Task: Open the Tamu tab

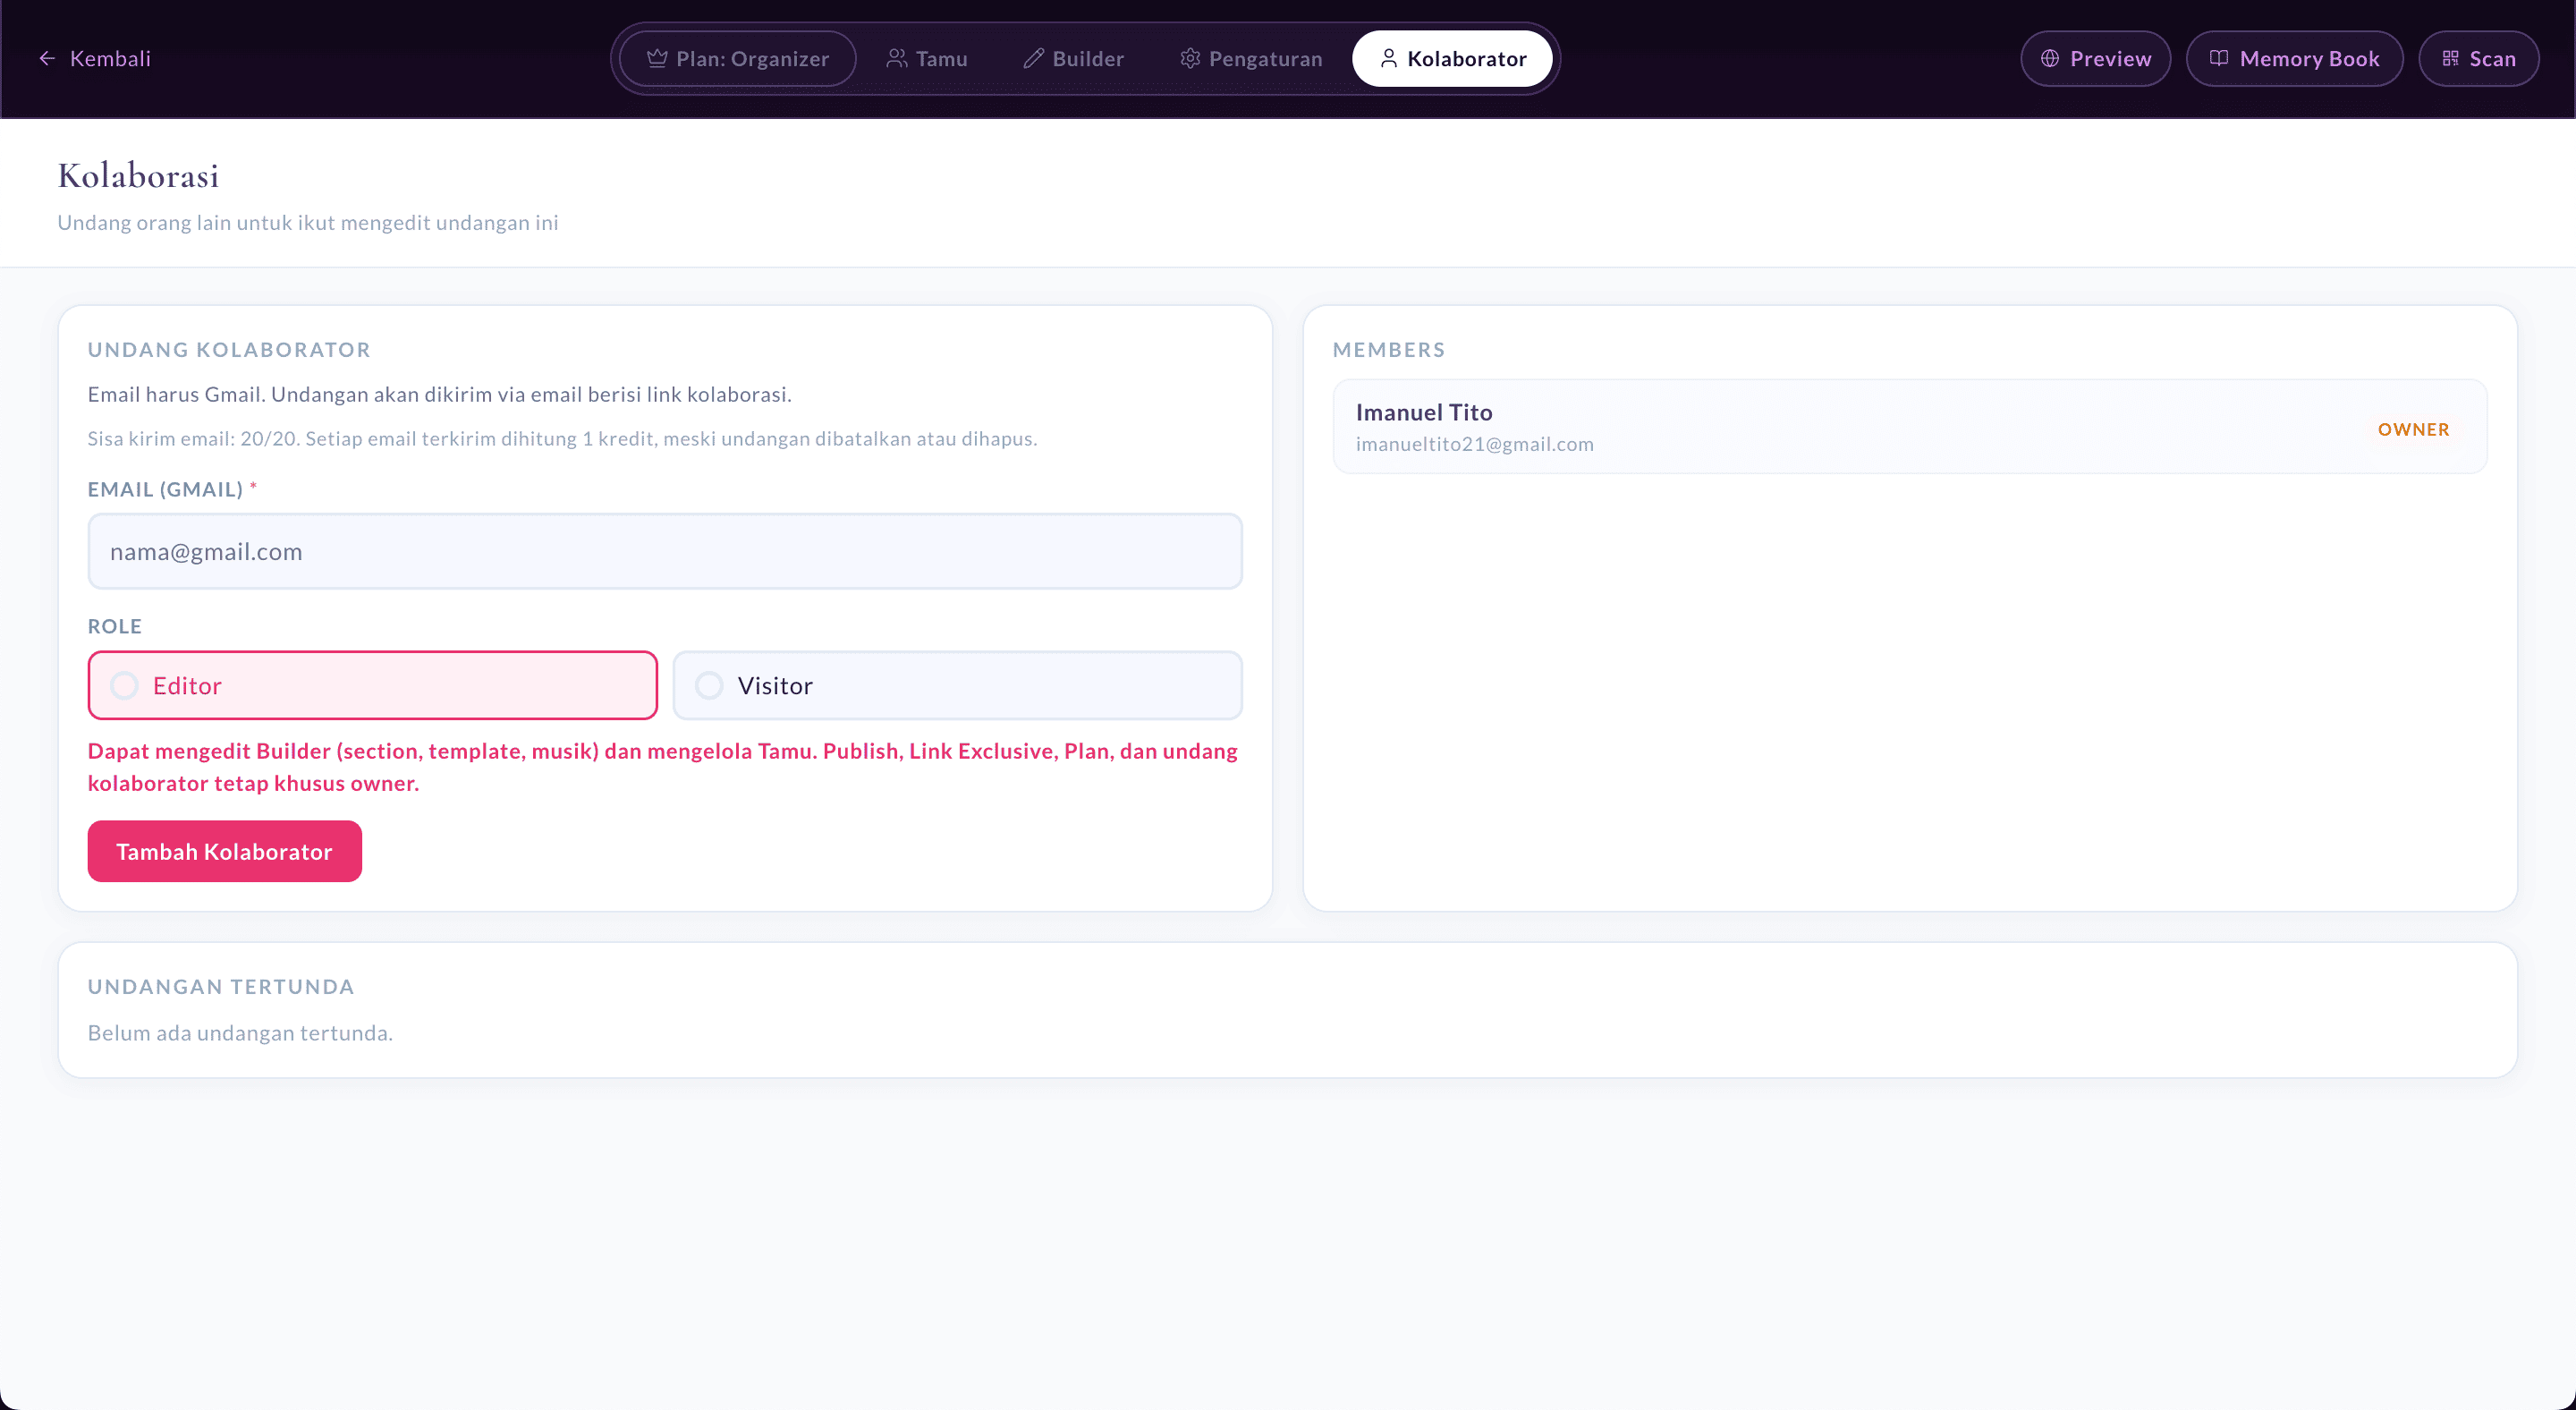Action: click(x=927, y=59)
